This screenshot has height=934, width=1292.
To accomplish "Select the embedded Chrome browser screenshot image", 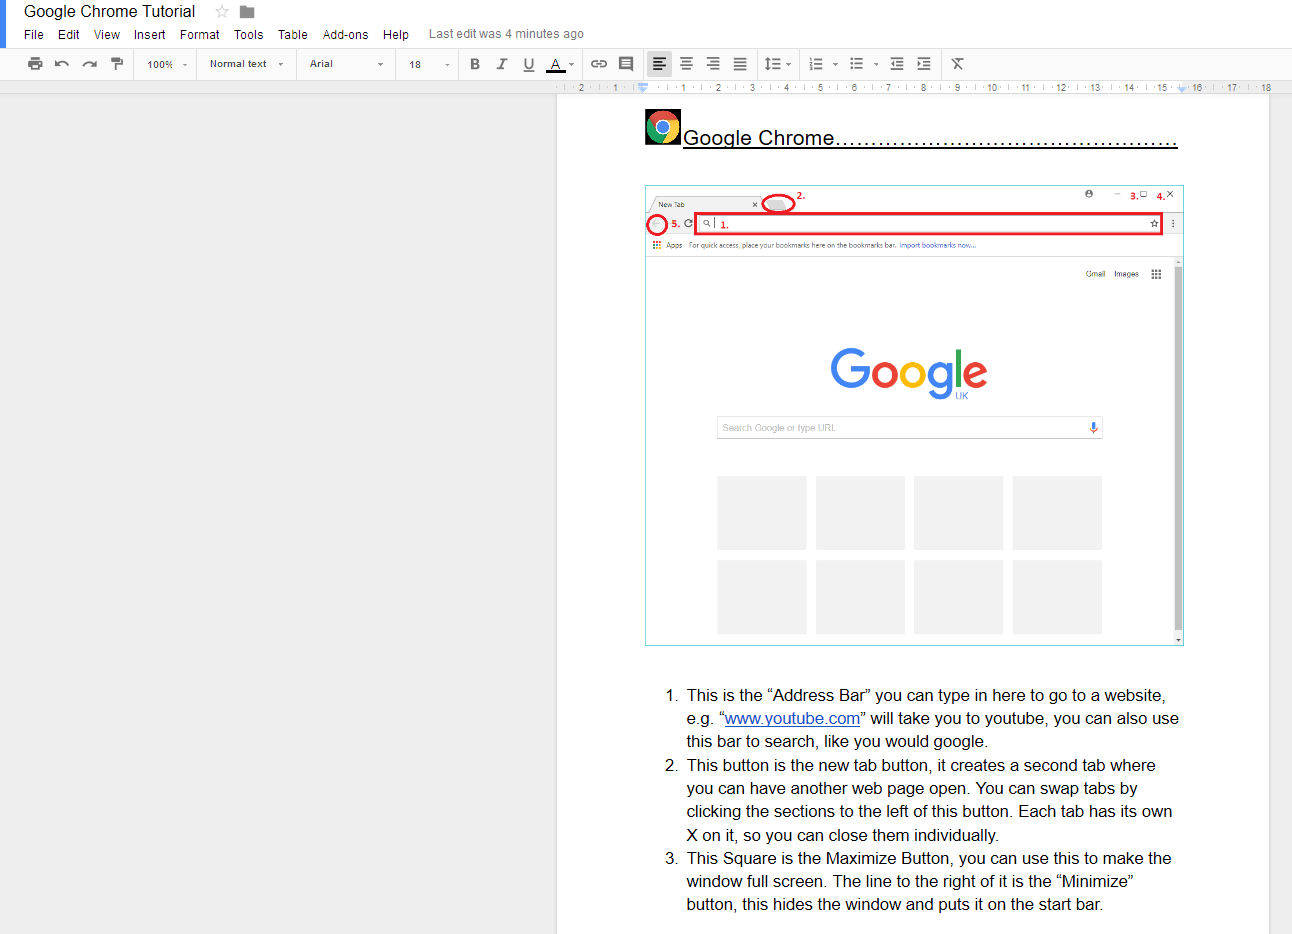I will 914,415.
